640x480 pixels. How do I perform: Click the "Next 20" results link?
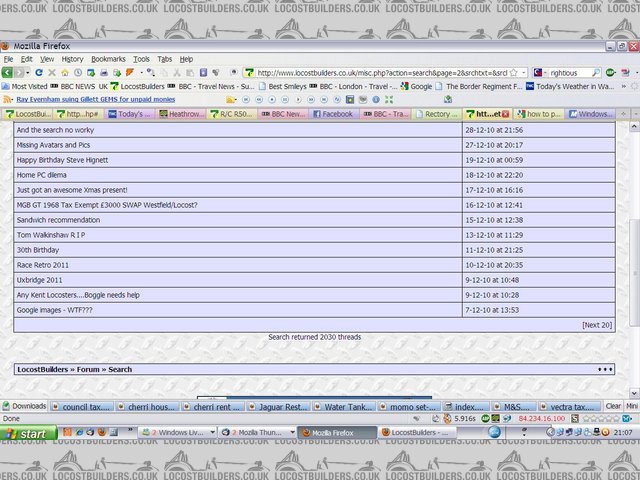click(596, 325)
